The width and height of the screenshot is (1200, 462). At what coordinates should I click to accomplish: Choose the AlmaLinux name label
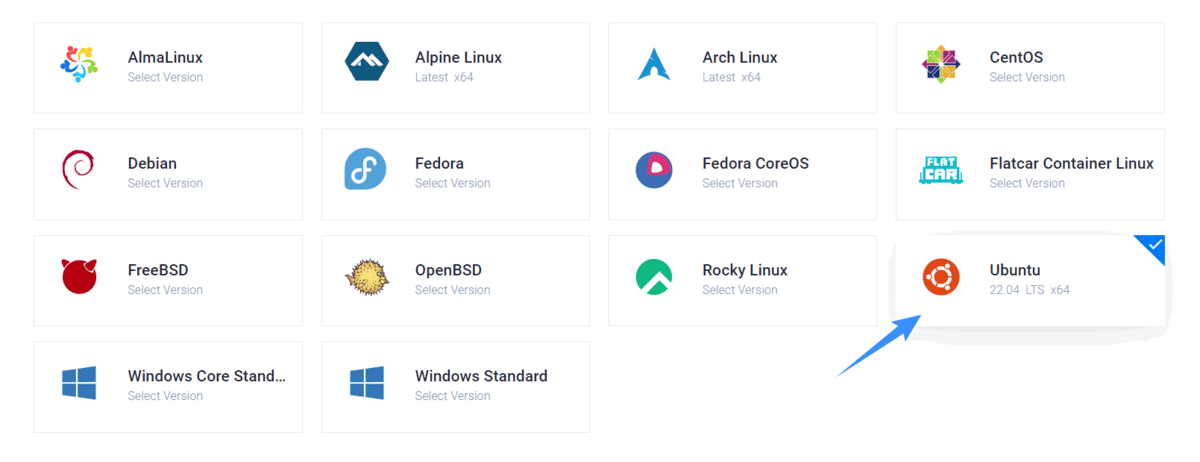[x=165, y=58]
